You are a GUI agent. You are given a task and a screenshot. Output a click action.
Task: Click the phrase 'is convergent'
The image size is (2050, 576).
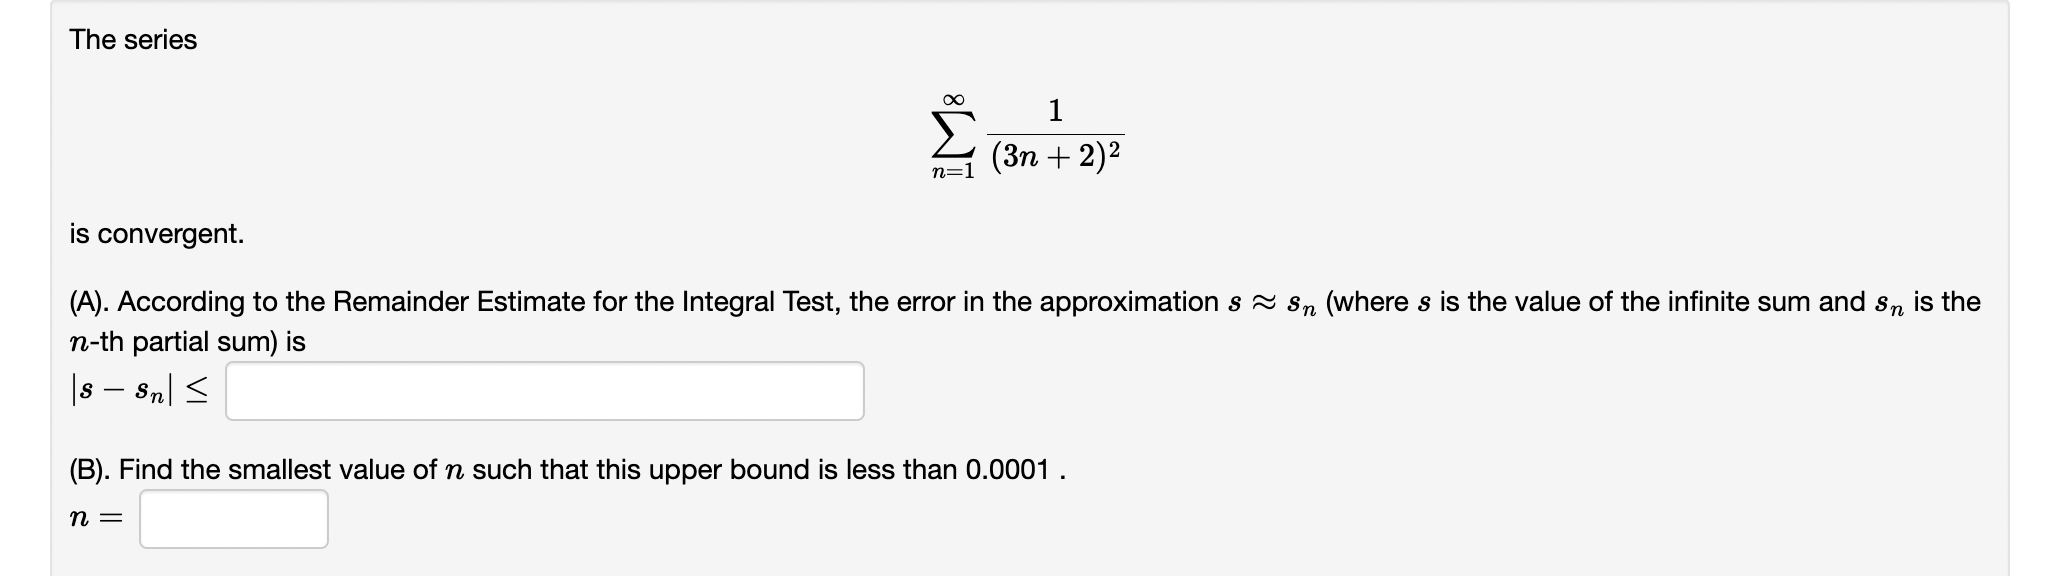157,235
